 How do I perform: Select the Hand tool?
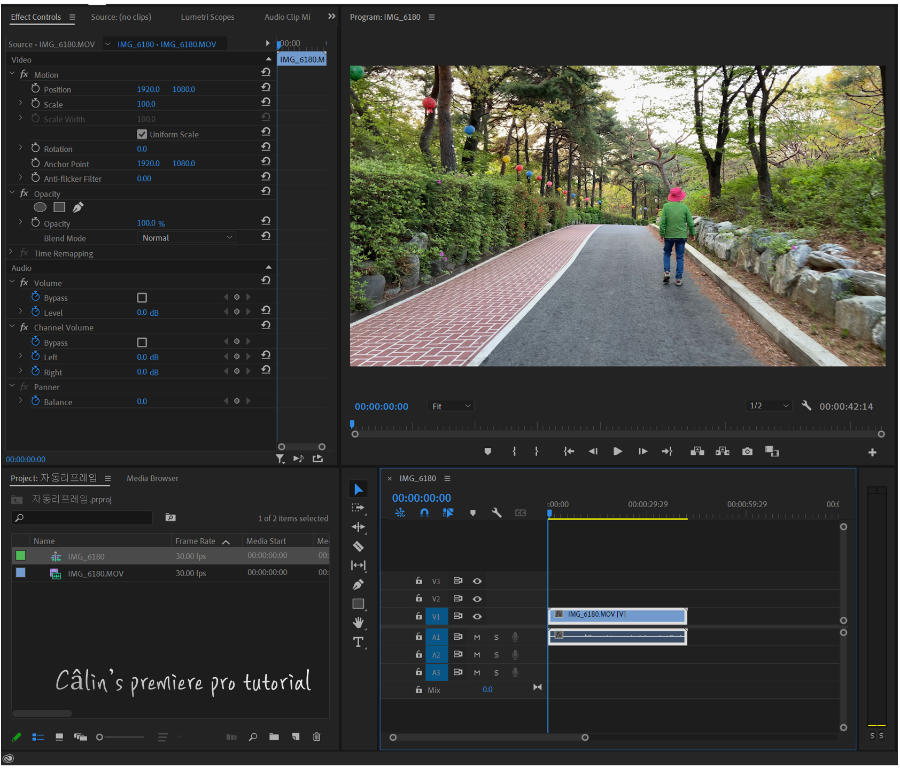pos(358,622)
